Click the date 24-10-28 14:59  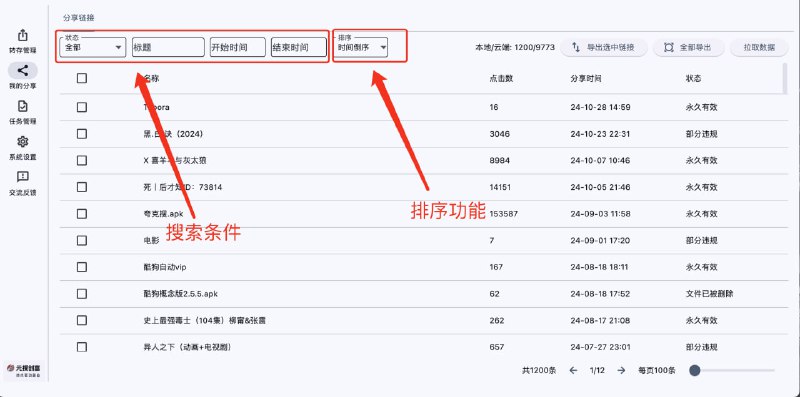click(601, 107)
